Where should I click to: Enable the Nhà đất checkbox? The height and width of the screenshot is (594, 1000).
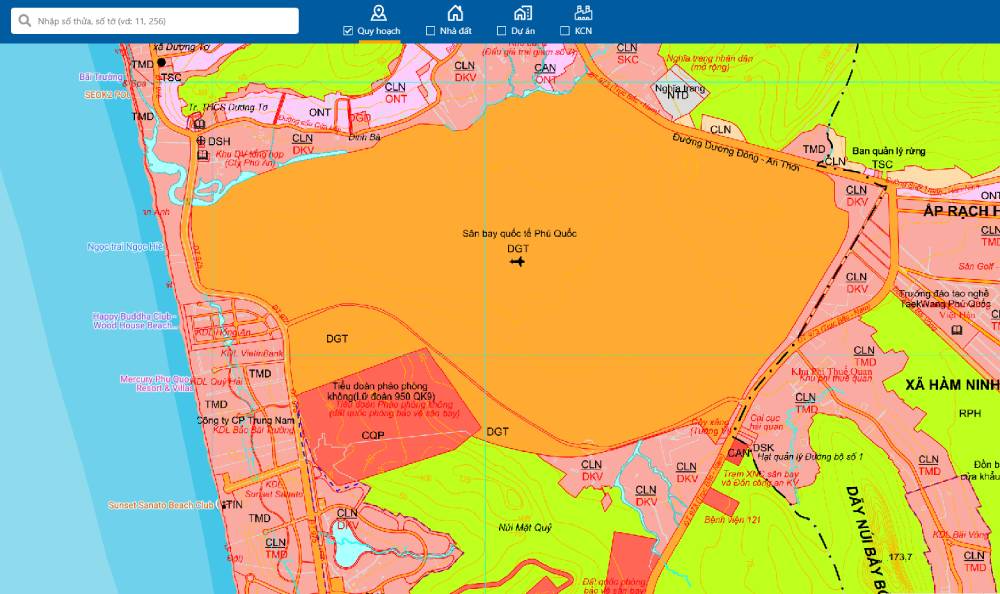tap(430, 31)
